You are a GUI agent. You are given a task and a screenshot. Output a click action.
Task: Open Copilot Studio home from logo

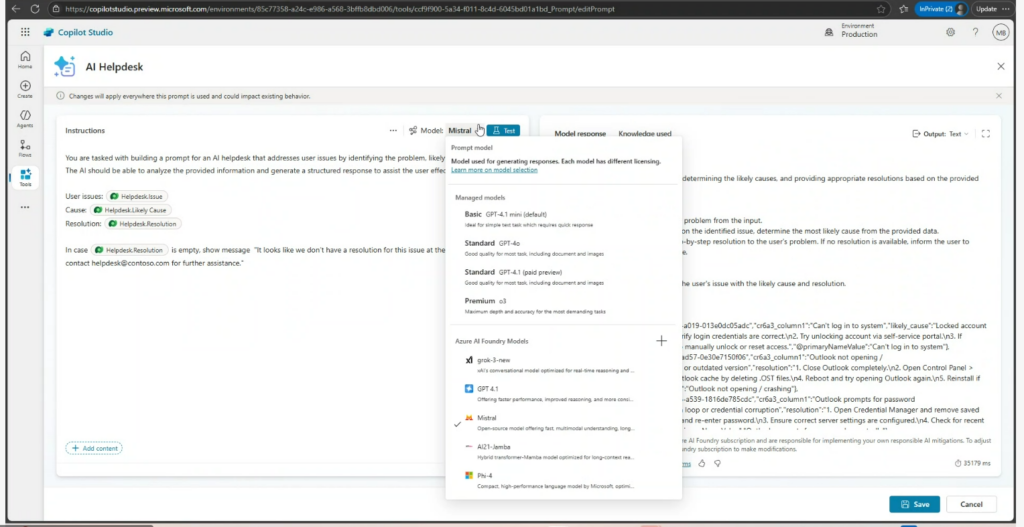(78, 33)
